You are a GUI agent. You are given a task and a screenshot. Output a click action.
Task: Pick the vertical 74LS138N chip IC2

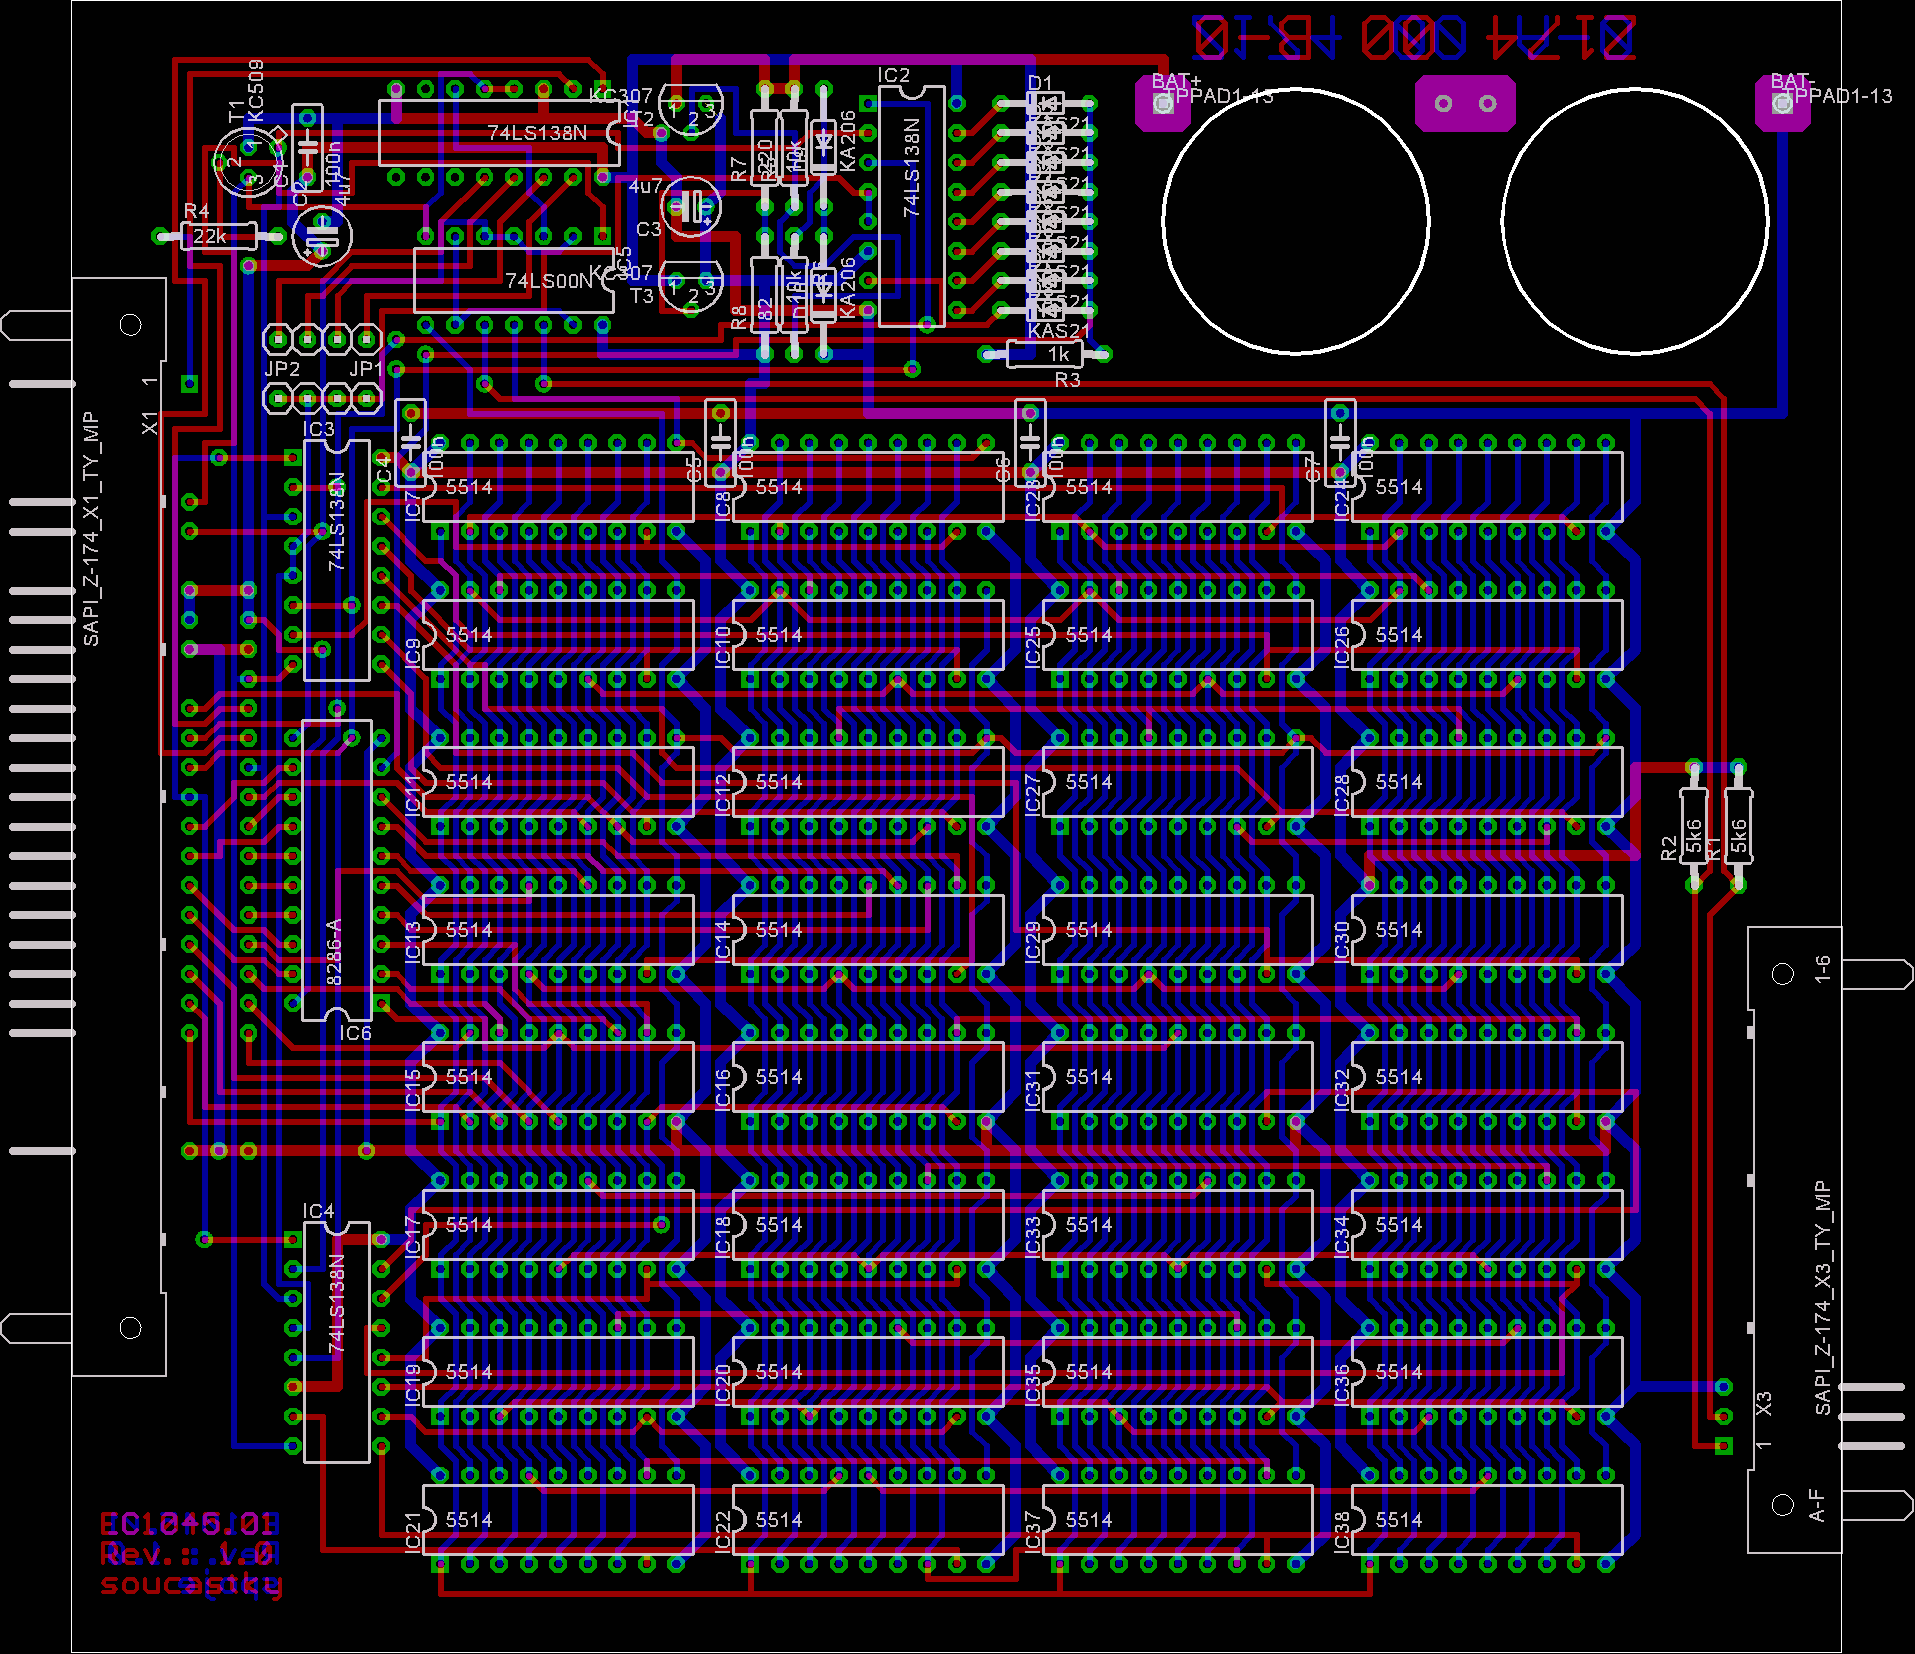pyautogui.click(x=912, y=206)
